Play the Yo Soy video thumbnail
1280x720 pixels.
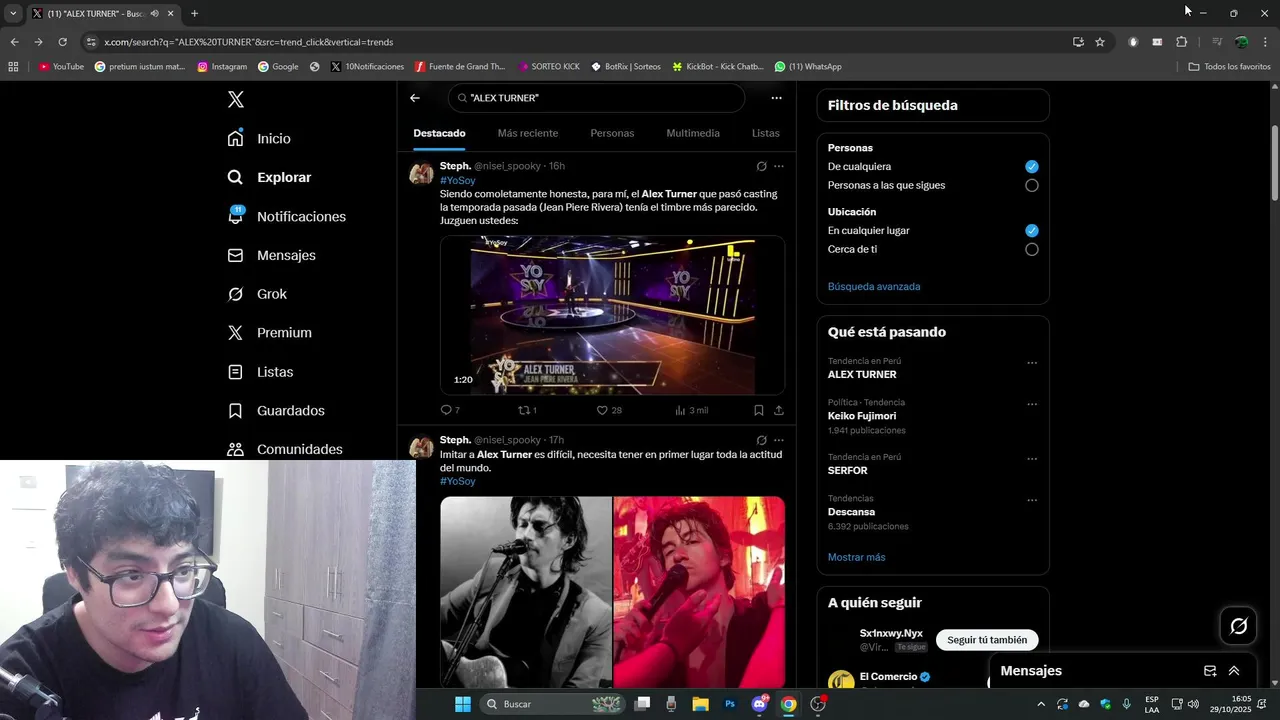(612, 315)
